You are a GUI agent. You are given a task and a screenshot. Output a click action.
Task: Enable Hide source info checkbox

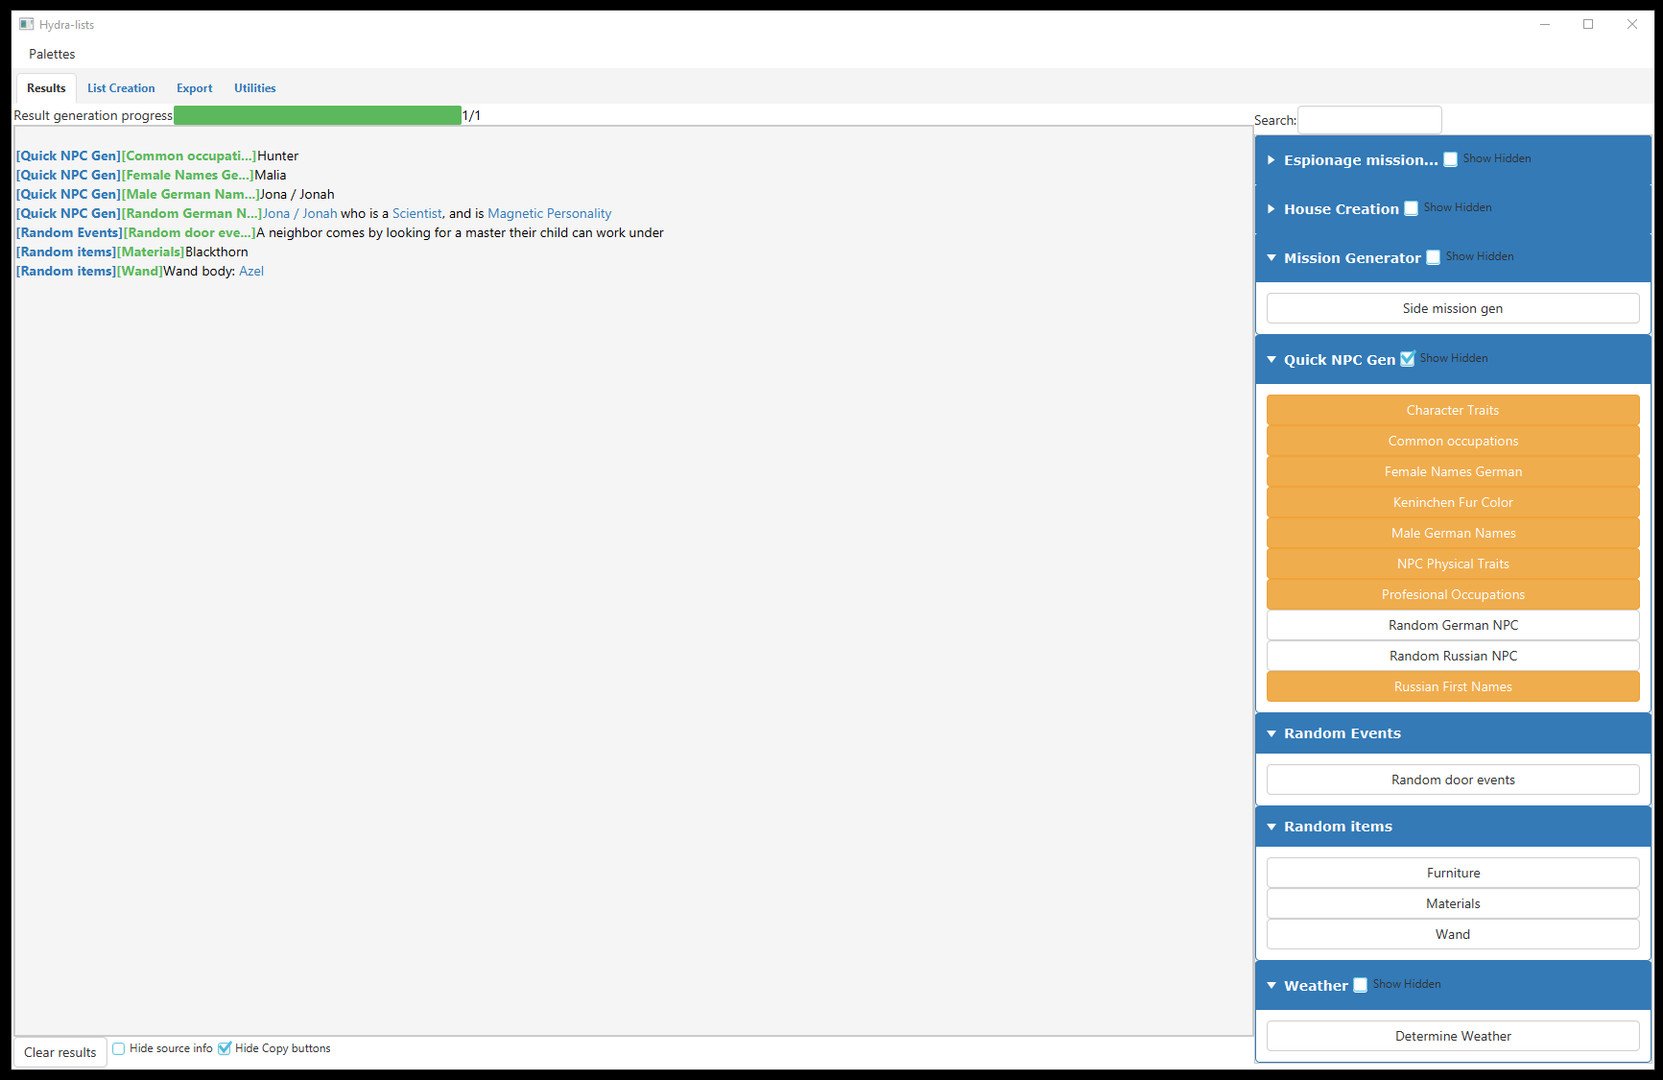point(119,1049)
